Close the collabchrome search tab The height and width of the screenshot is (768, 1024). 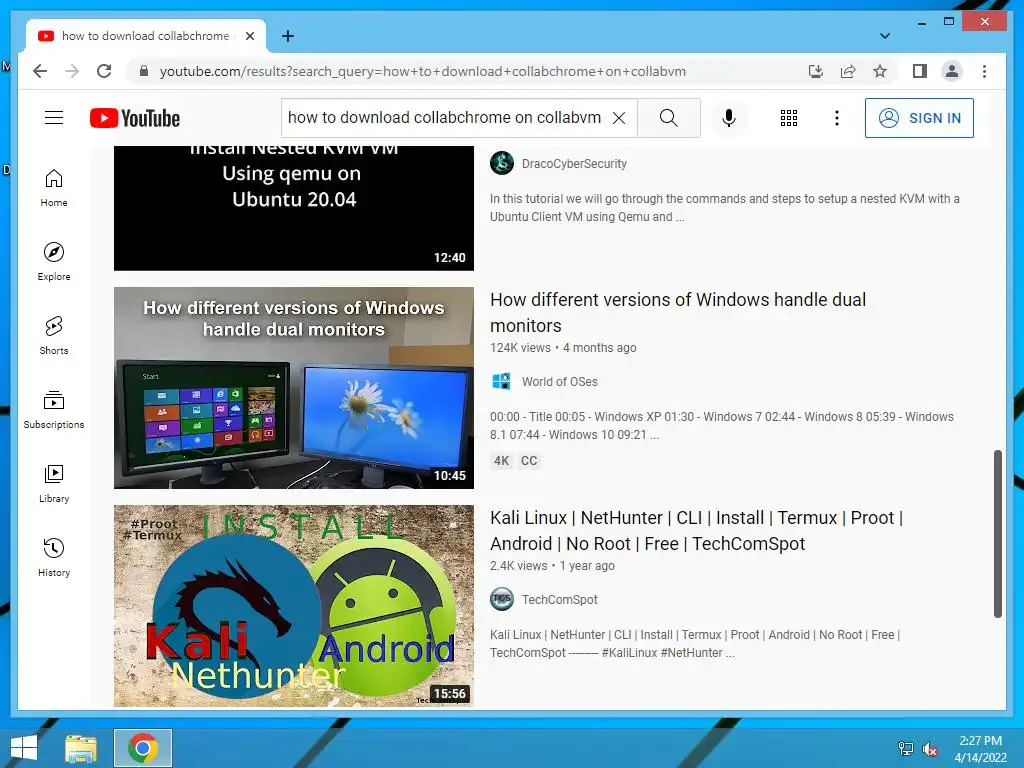coord(249,36)
